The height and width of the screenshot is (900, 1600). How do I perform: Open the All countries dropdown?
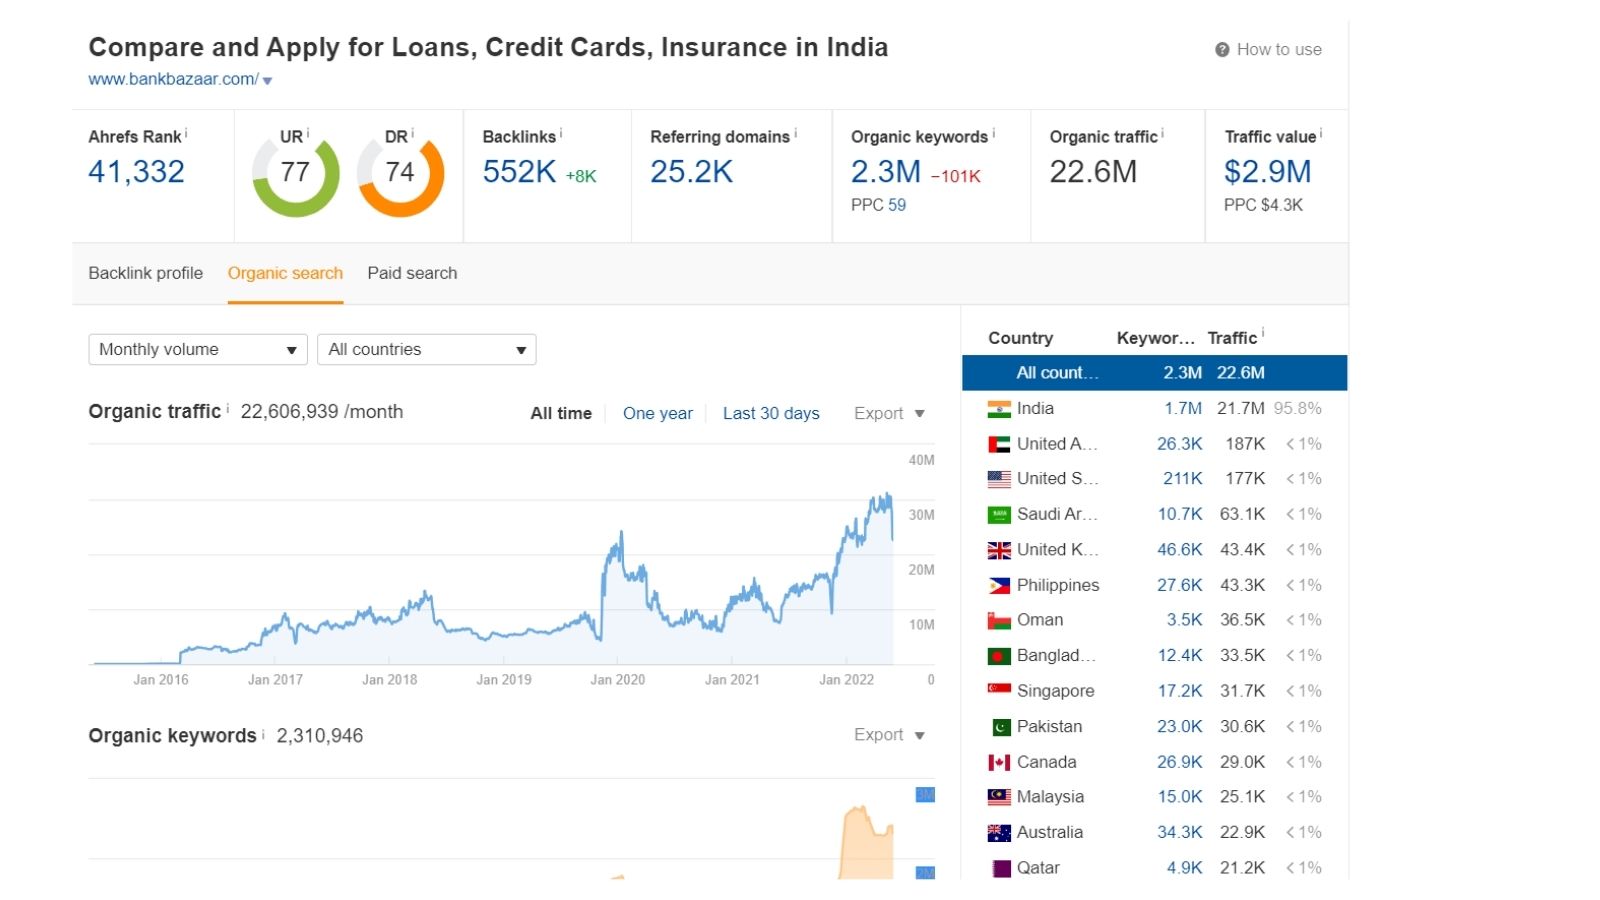(427, 350)
